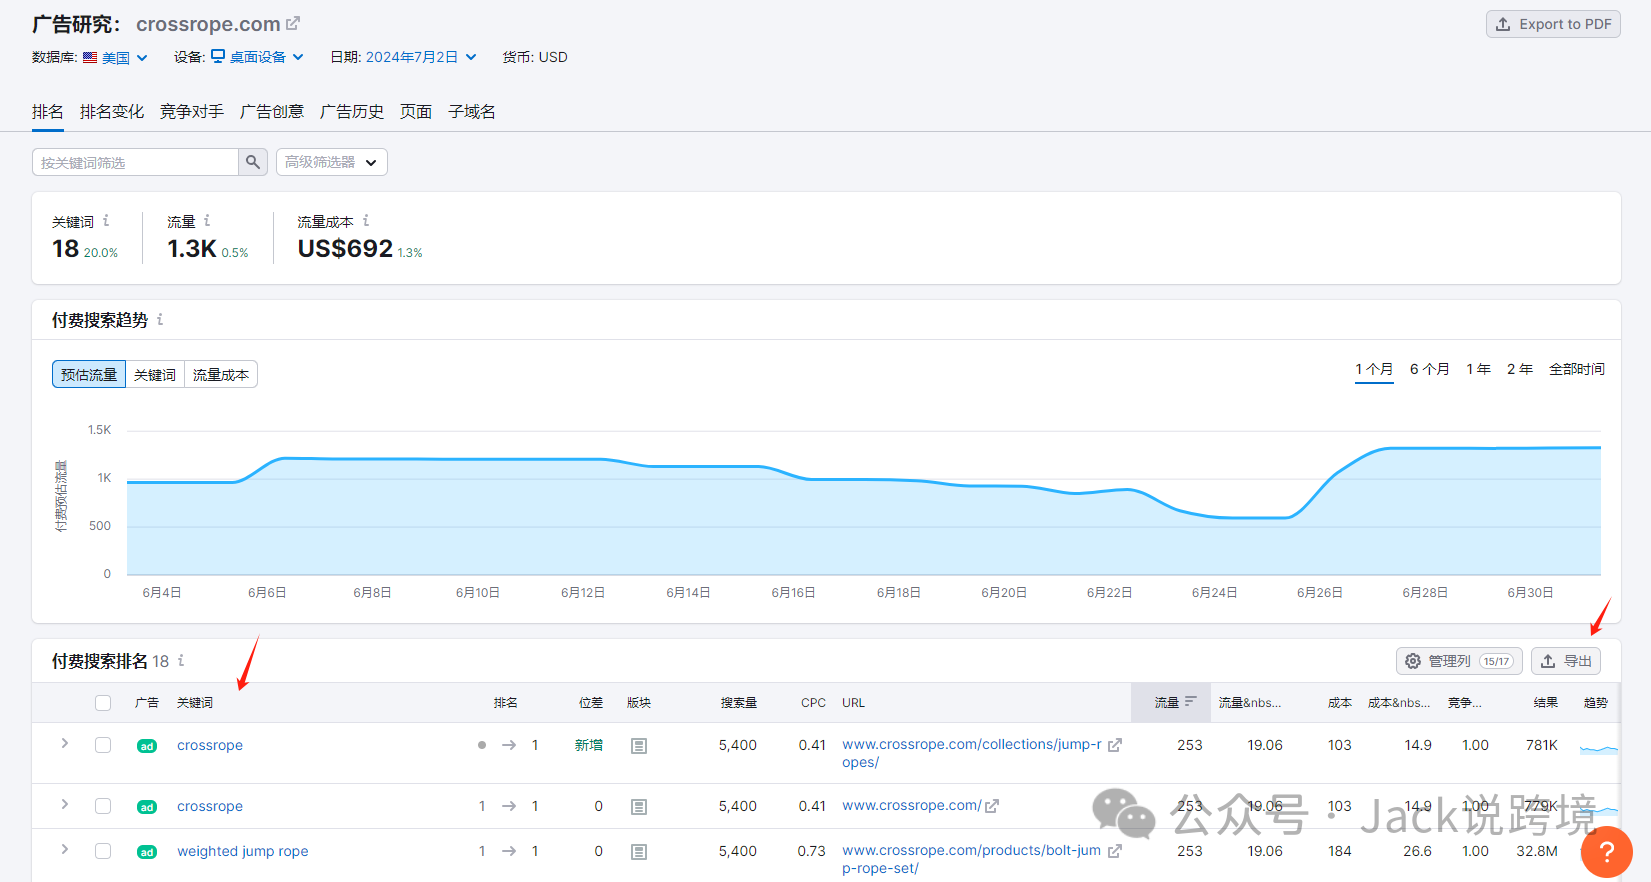Open the 设备 桌面设备 dropdown
Screen dimensions: 1651x882
257,57
